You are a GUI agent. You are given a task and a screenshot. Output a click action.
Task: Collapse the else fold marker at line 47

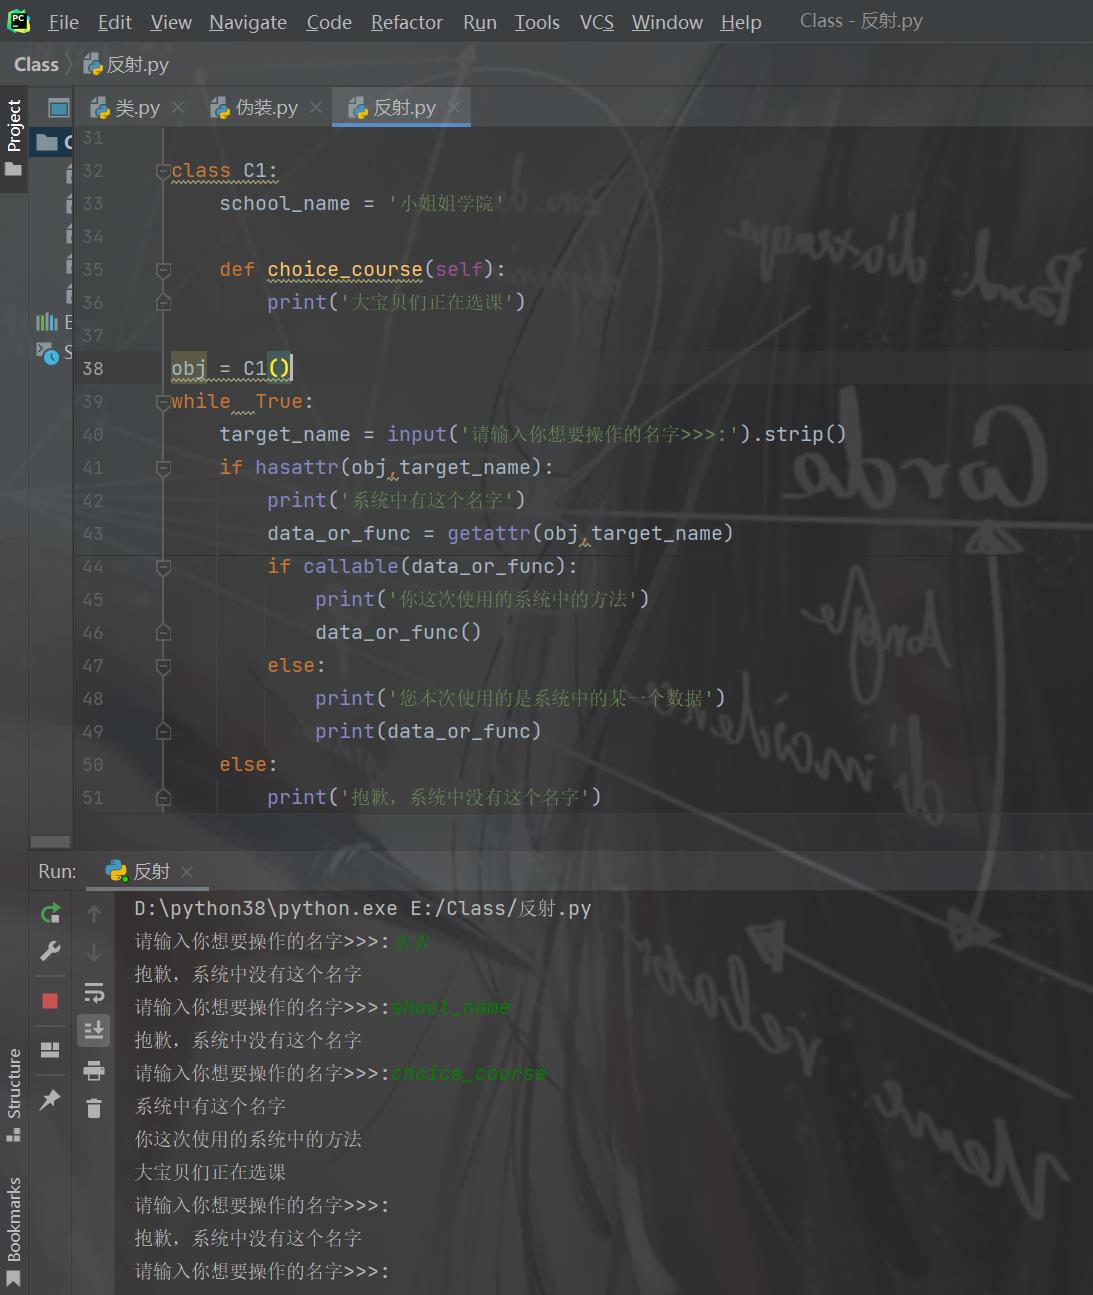pos(163,666)
